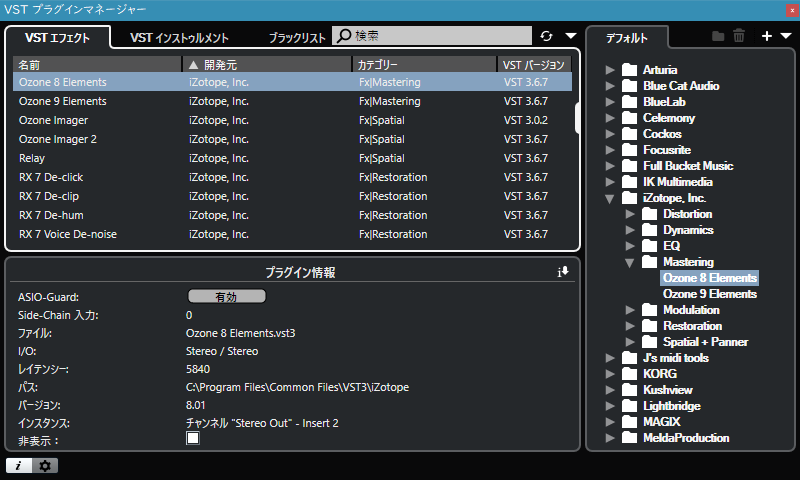Select the RX 7 De-hum row
The width and height of the screenshot is (800, 480).
[292, 215]
